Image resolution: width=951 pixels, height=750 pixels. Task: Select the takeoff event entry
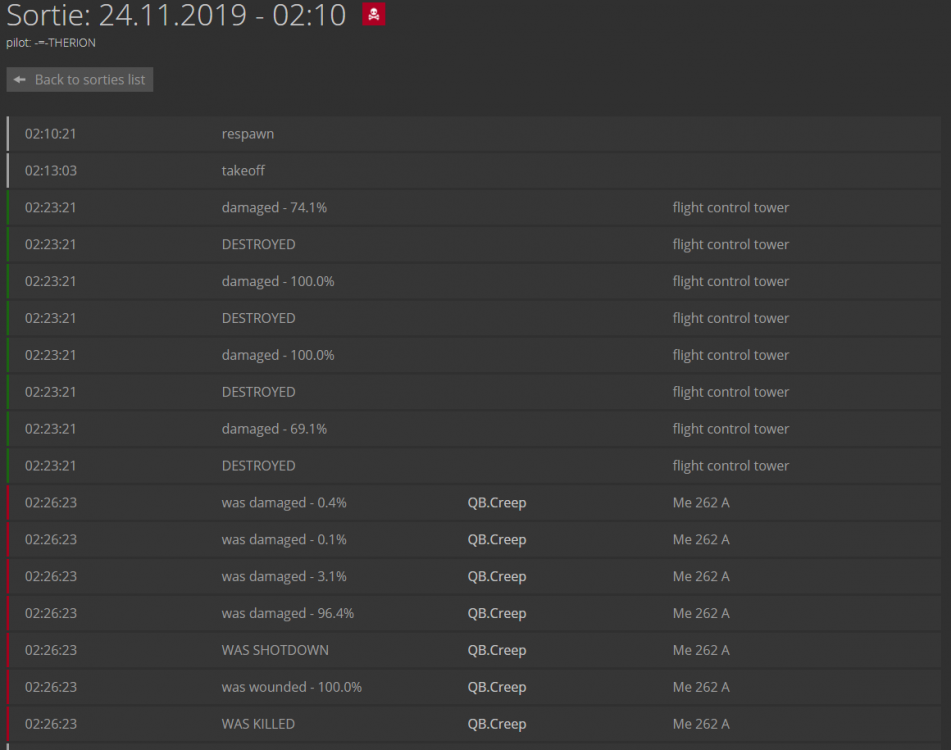243,171
